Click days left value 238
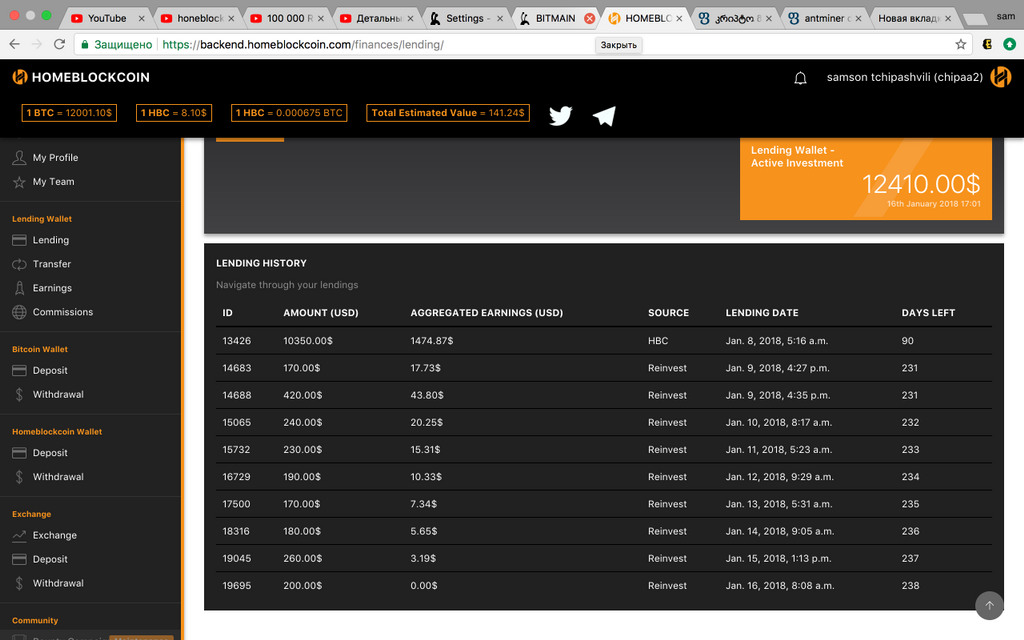Viewport: 1024px width, 640px height. pyautogui.click(x=910, y=586)
